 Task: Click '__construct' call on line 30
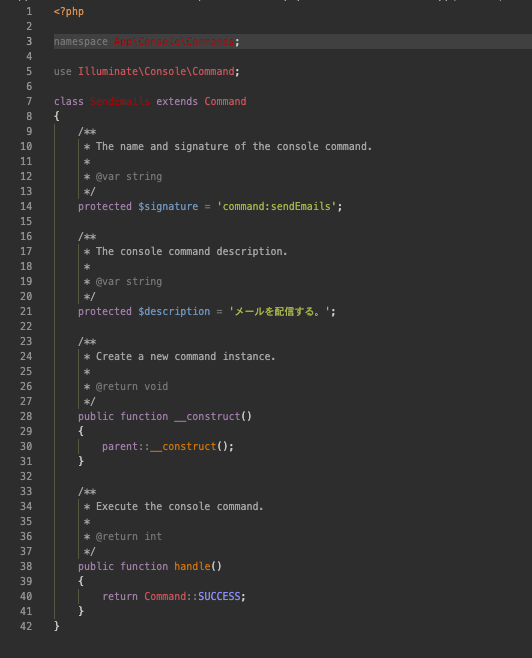pos(183,446)
